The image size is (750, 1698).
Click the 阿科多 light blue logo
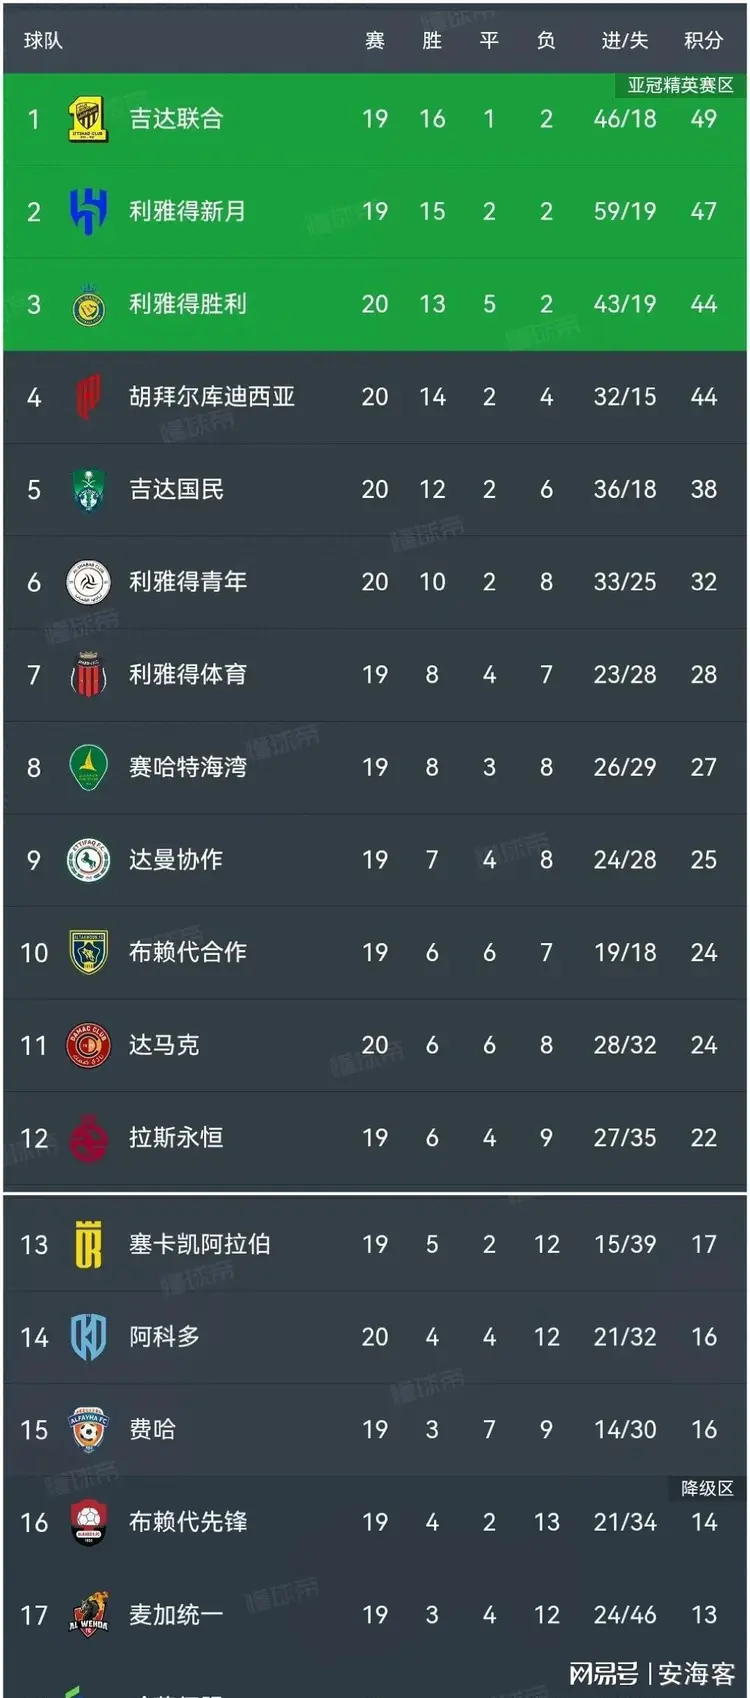point(88,1337)
